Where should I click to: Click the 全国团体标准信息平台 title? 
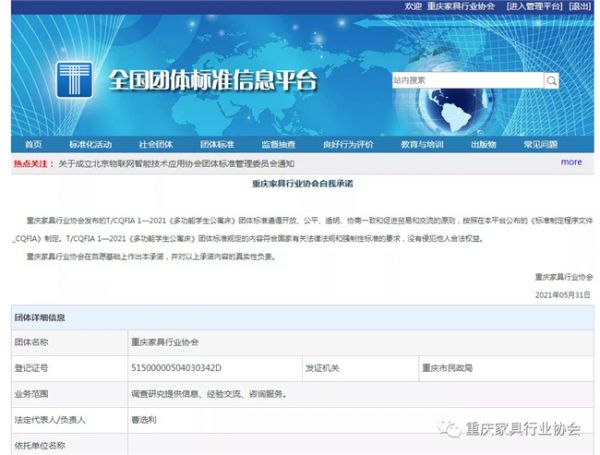[213, 80]
